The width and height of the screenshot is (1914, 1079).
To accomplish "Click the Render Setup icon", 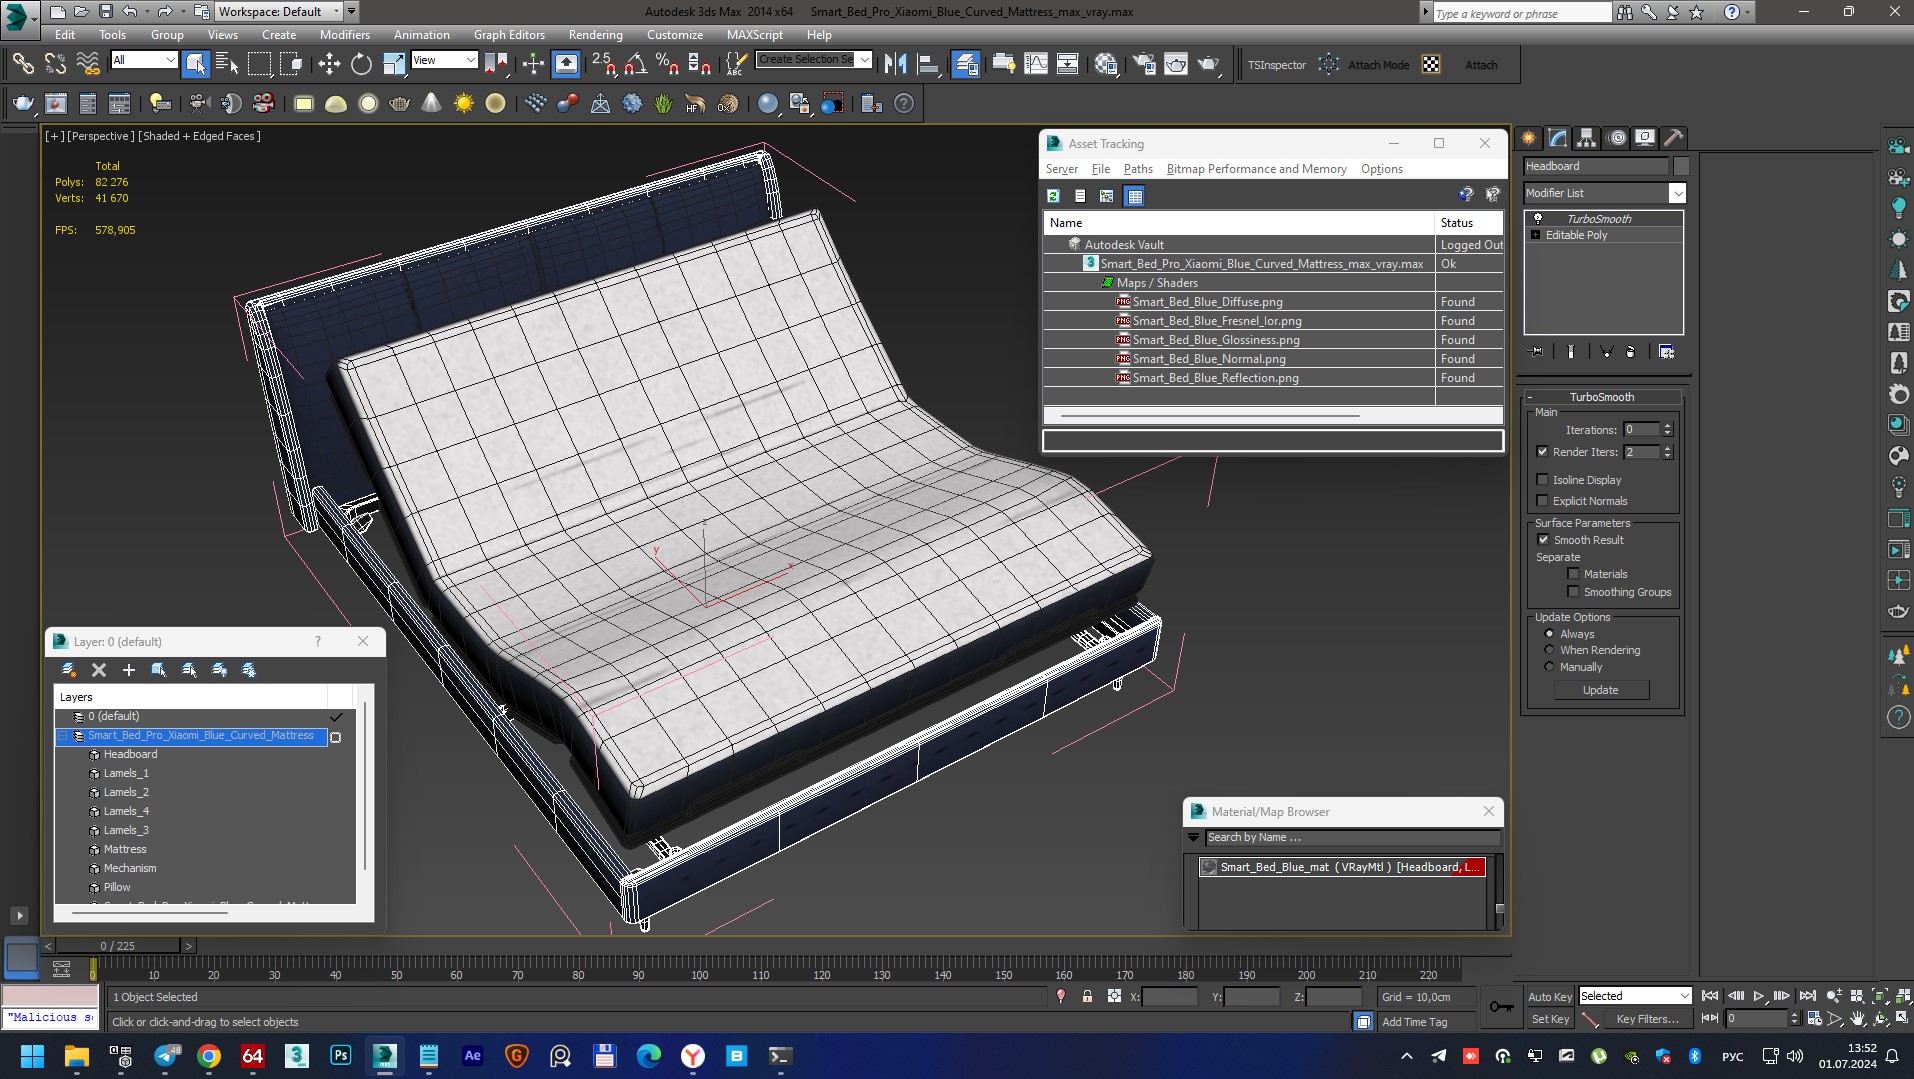I will click(x=1144, y=65).
